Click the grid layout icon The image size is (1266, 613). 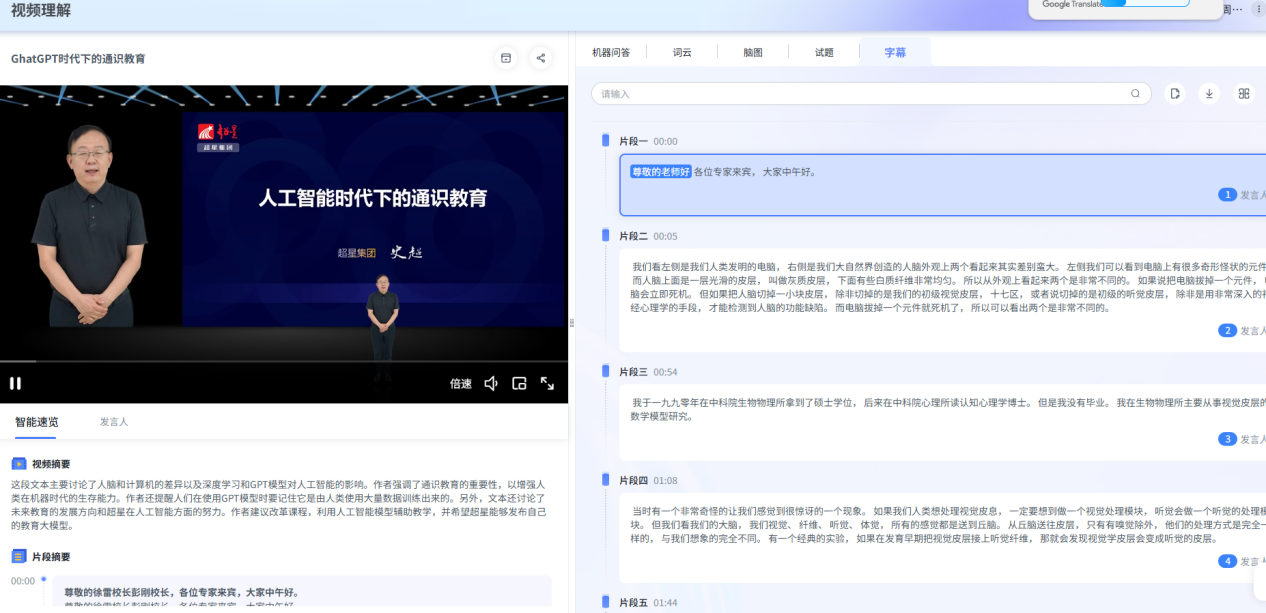click(x=1244, y=94)
